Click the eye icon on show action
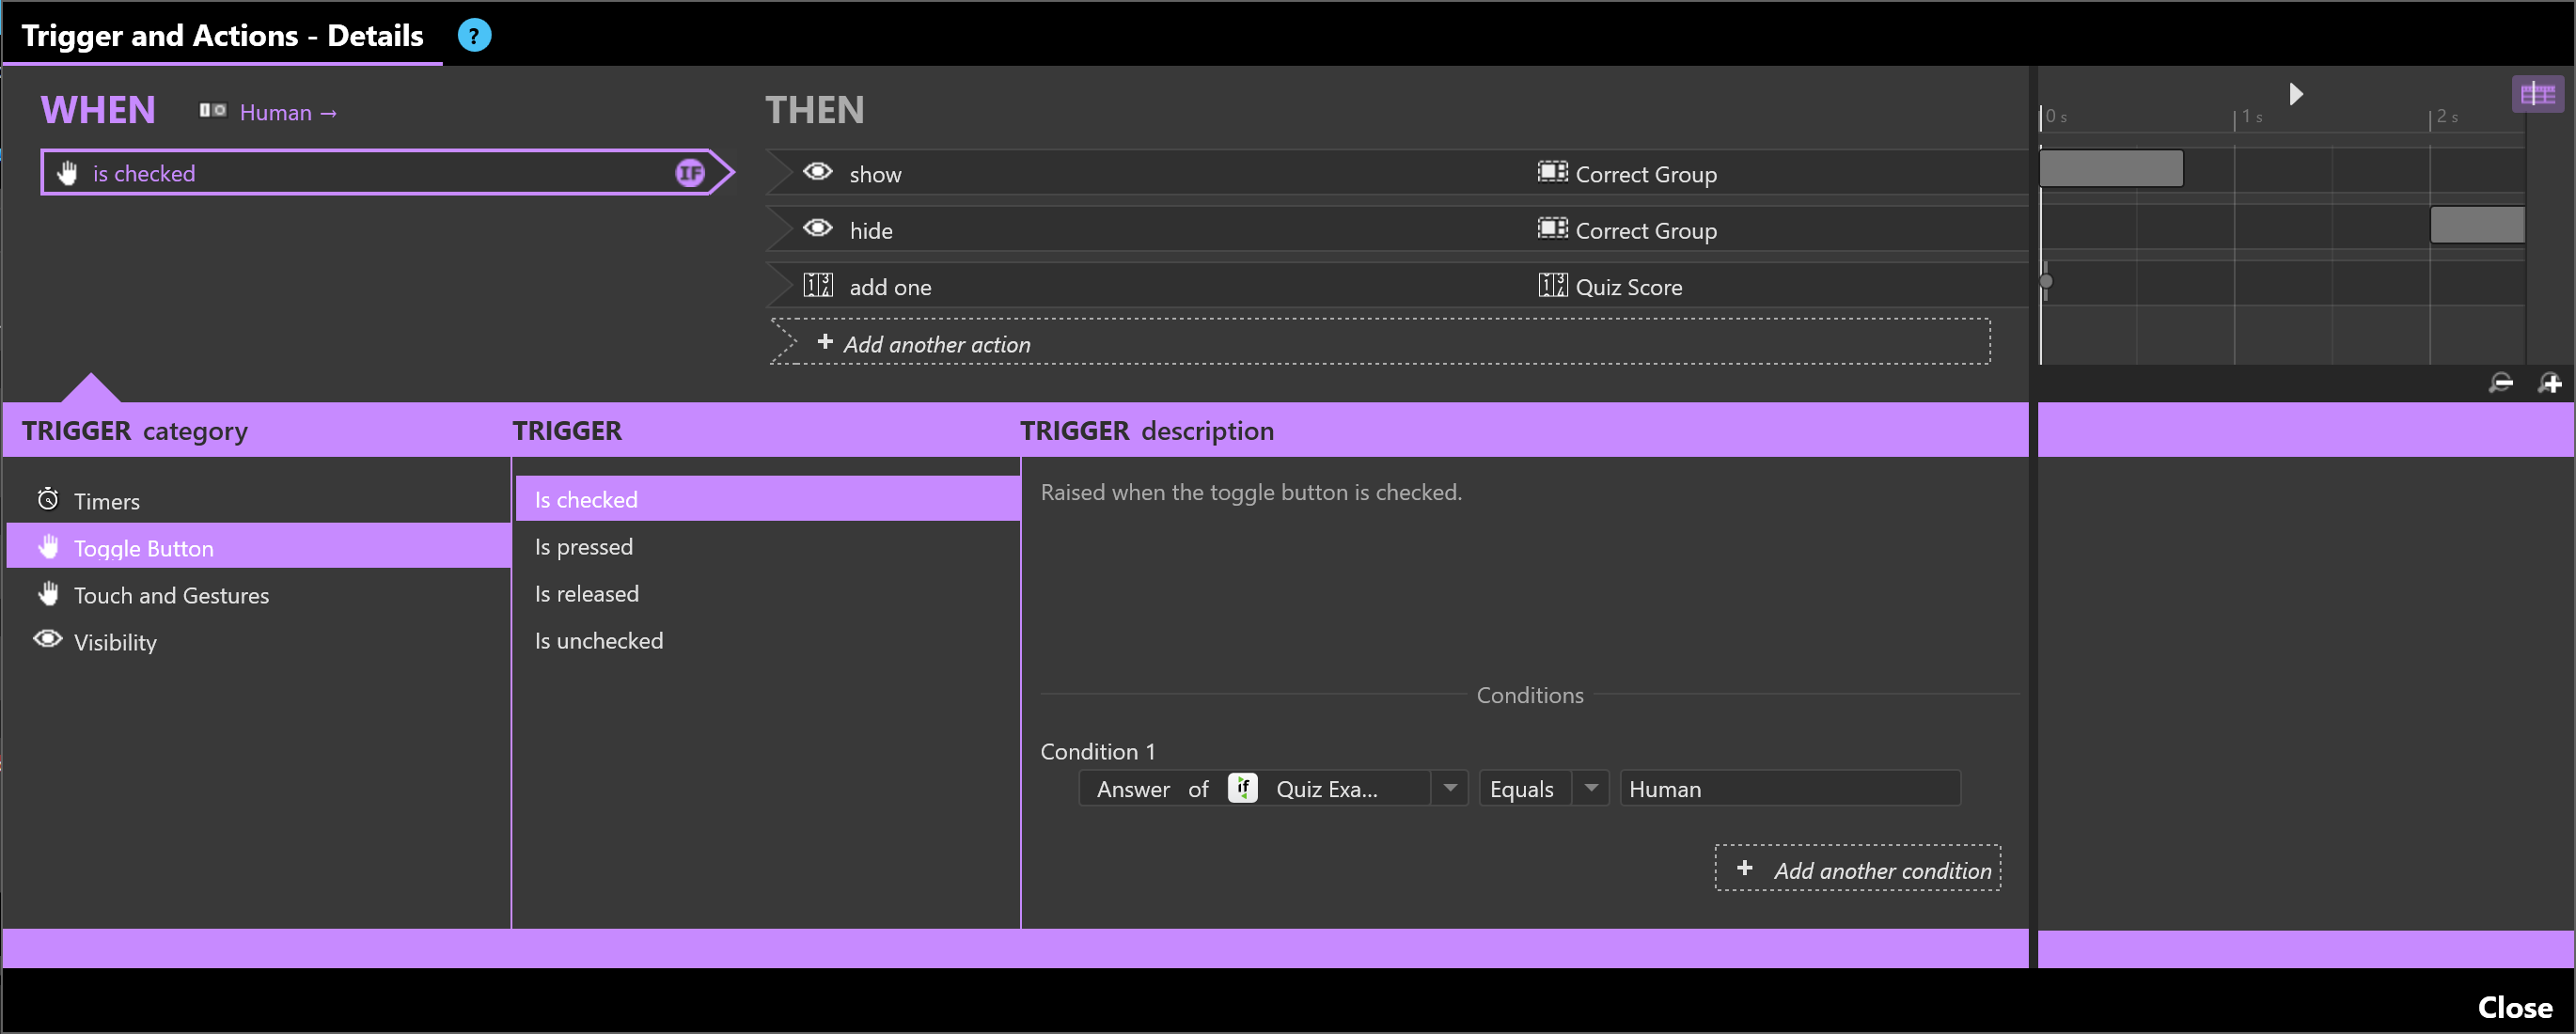This screenshot has width=2576, height=1034. pyautogui.click(x=817, y=172)
